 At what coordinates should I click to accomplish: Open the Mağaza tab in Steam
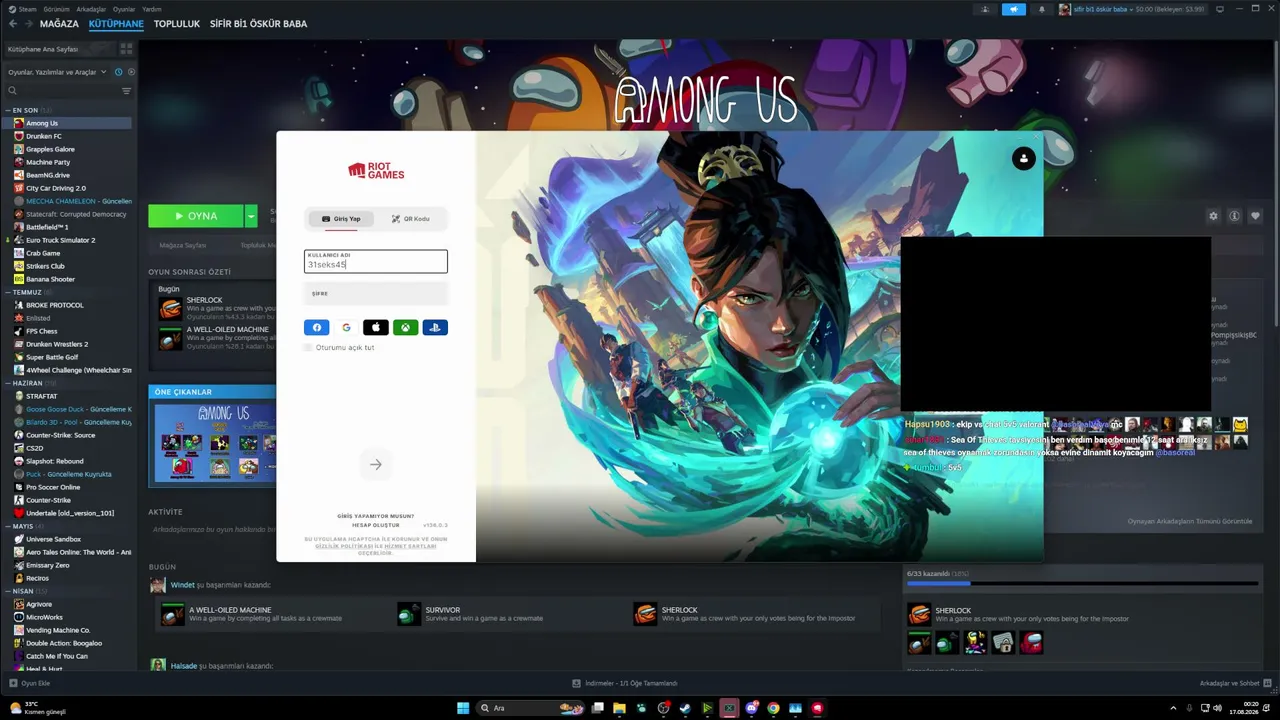pos(59,24)
